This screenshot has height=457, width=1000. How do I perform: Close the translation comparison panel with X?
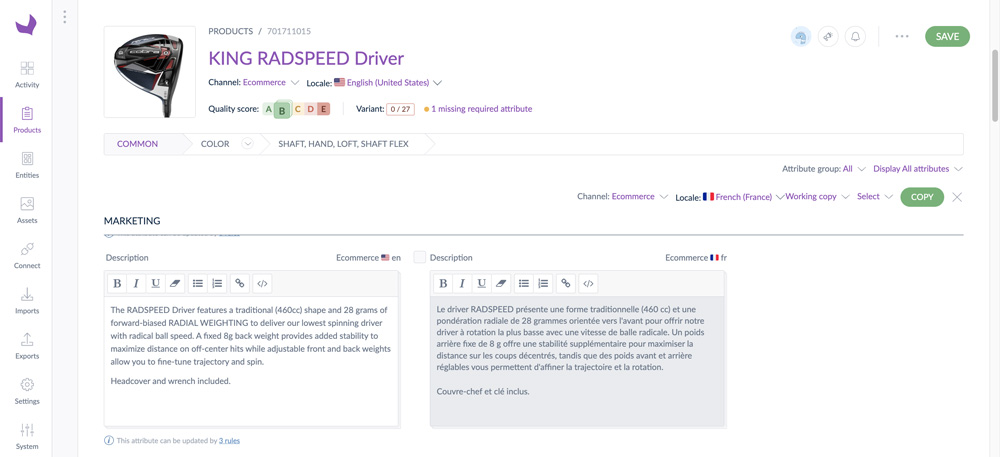coord(957,197)
